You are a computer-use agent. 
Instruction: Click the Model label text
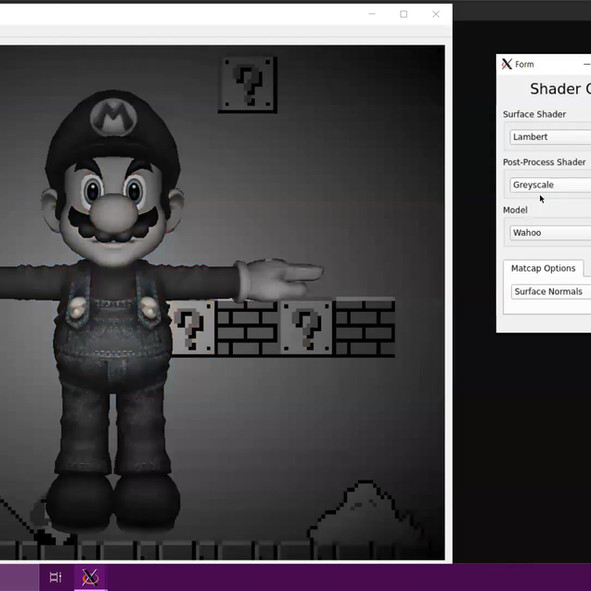[x=515, y=210]
